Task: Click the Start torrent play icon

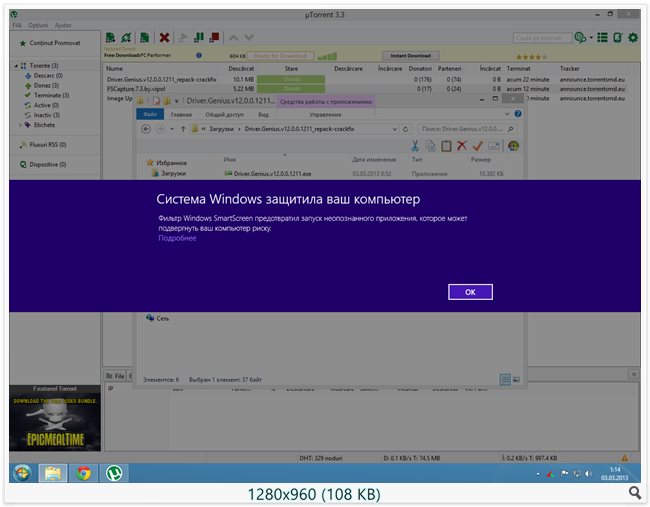Action: (182, 38)
